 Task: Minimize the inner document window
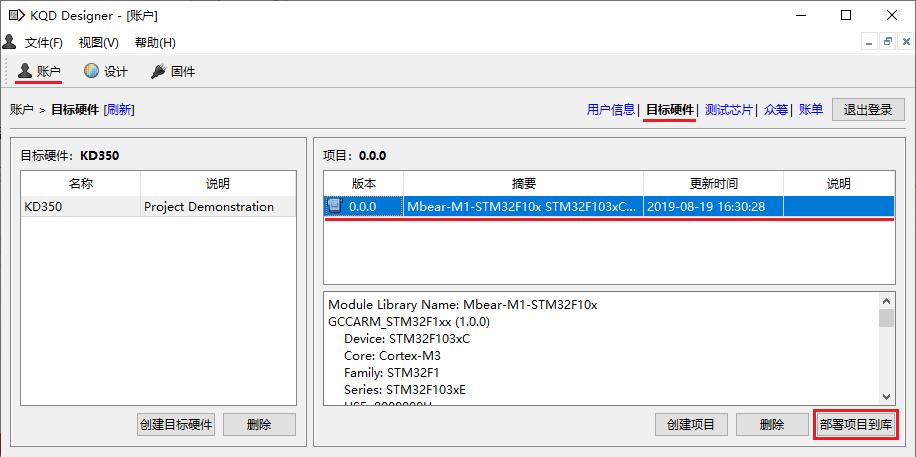pos(870,42)
